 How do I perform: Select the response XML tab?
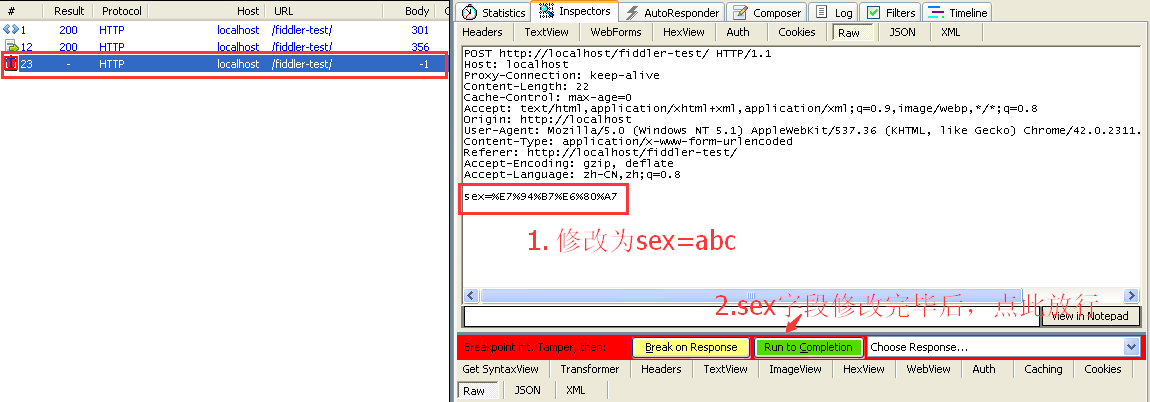[576, 390]
